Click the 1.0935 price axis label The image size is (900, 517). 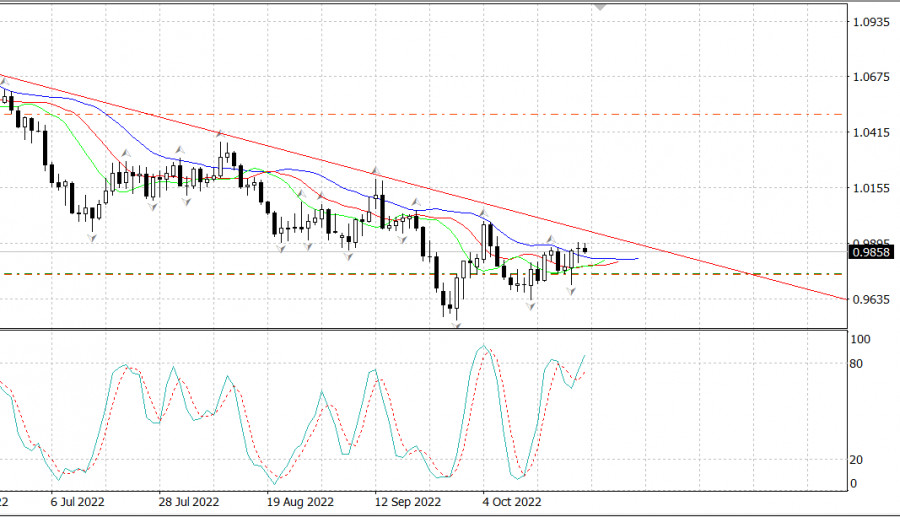tap(869, 21)
